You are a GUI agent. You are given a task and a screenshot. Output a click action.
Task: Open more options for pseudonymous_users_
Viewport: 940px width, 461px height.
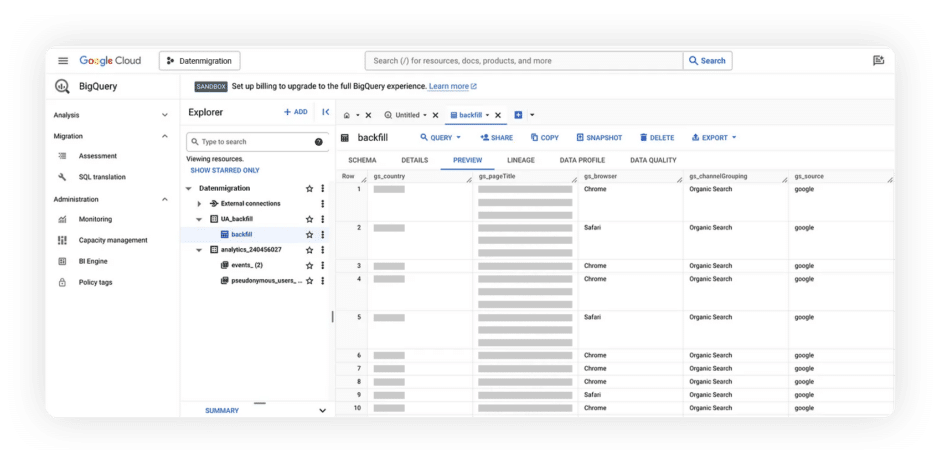[x=323, y=281]
